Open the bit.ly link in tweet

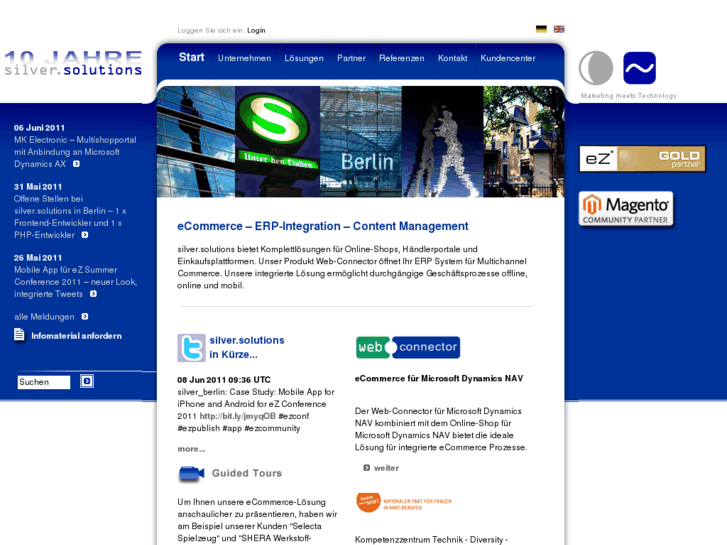(237, 416)
